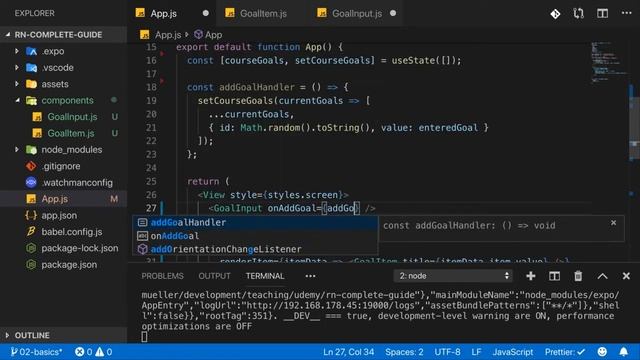Viewport: 640px width, 360px height.
Task: Open the .watchmanconfig file
Action: pos(64,182)
